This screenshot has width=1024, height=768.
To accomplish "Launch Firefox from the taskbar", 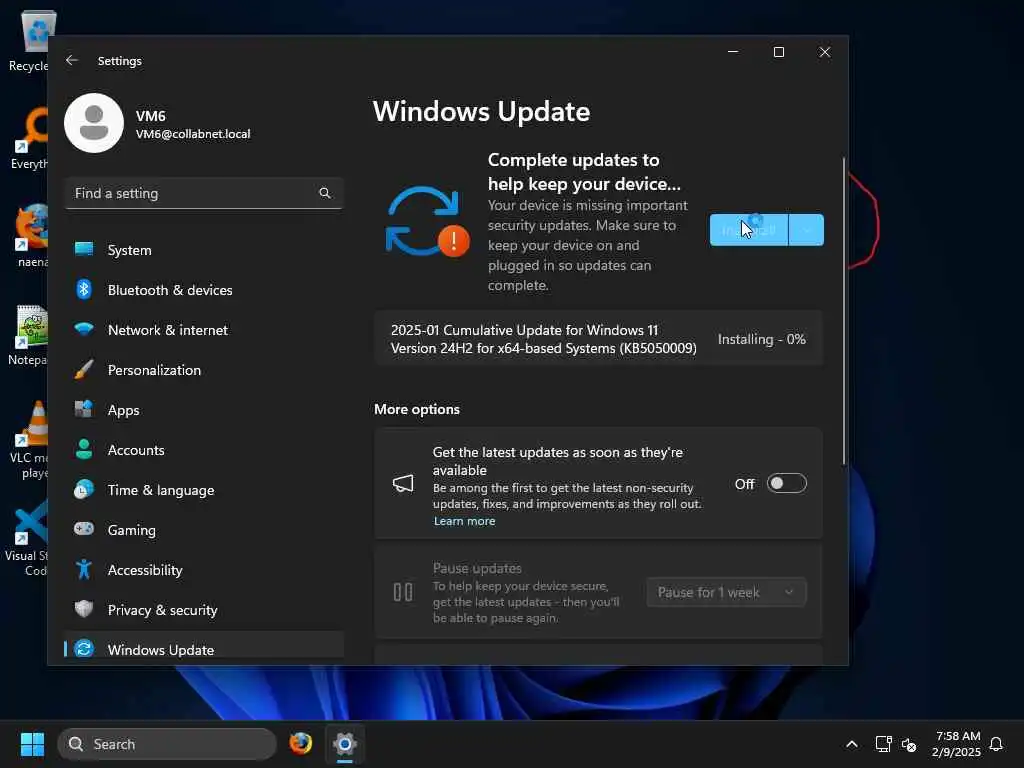I will [301, 743].
